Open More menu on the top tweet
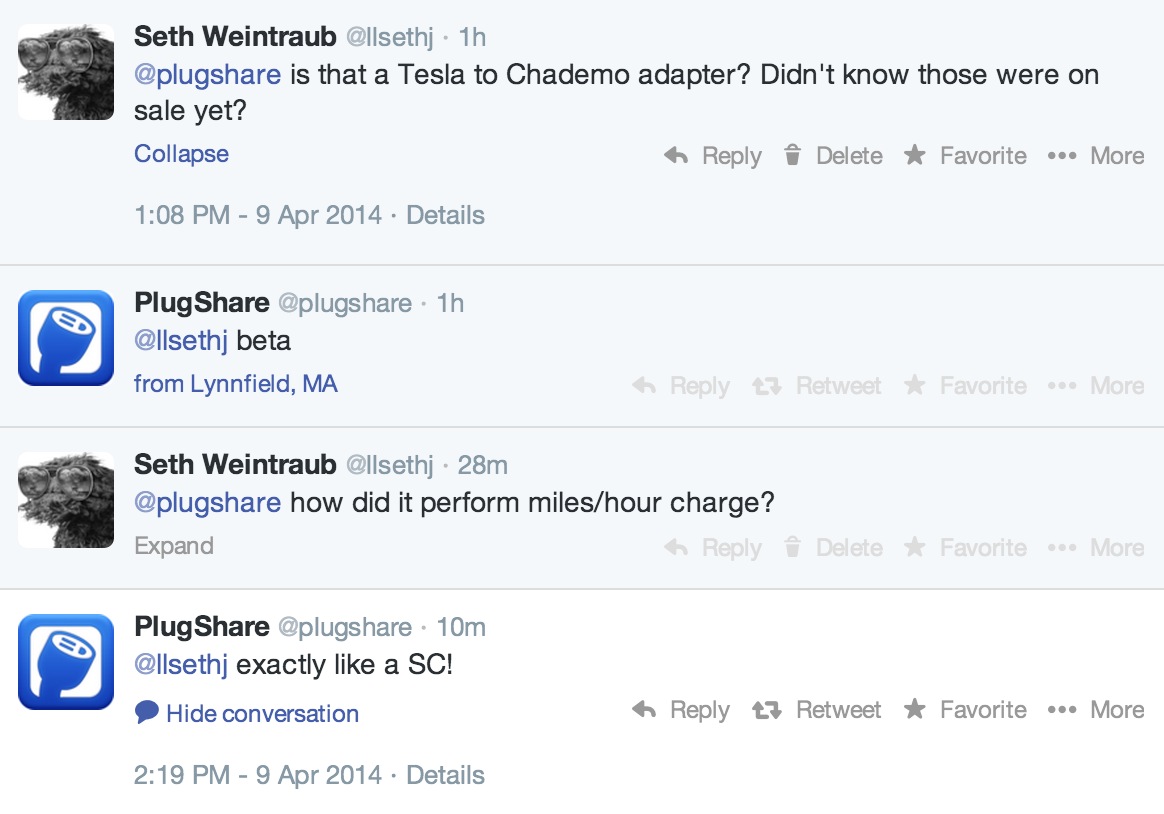The image size is (1164, 814). (x=1096, y=156)
